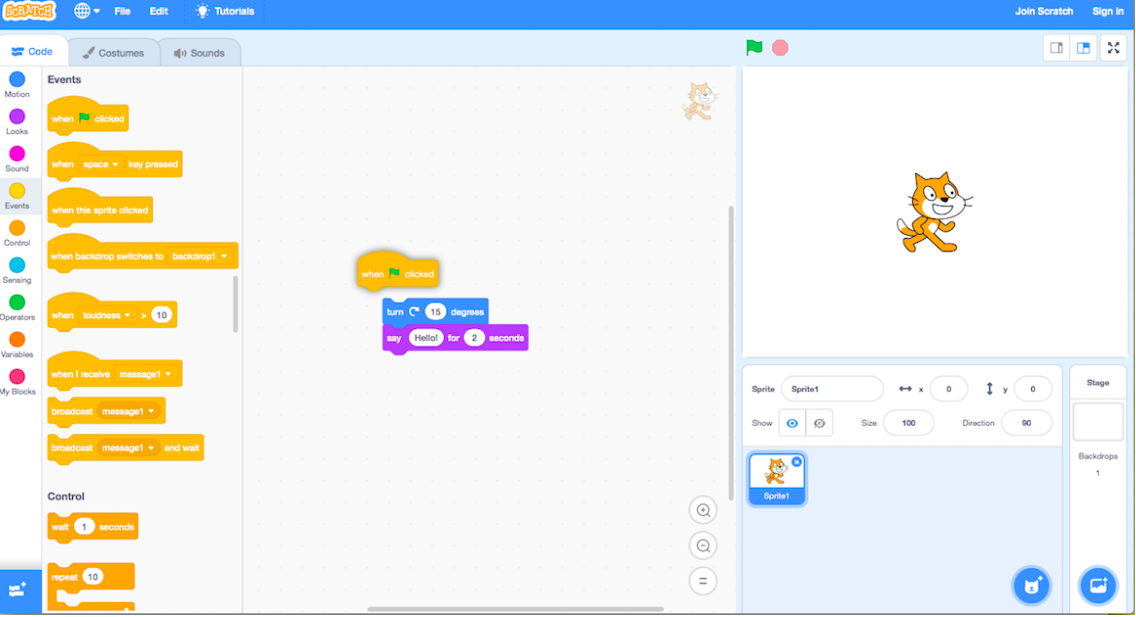Image resolution: width=1136 pixels, height=617 pixels.
Task: Click Choose a Sprite cat button
Action: point(1031,585)
